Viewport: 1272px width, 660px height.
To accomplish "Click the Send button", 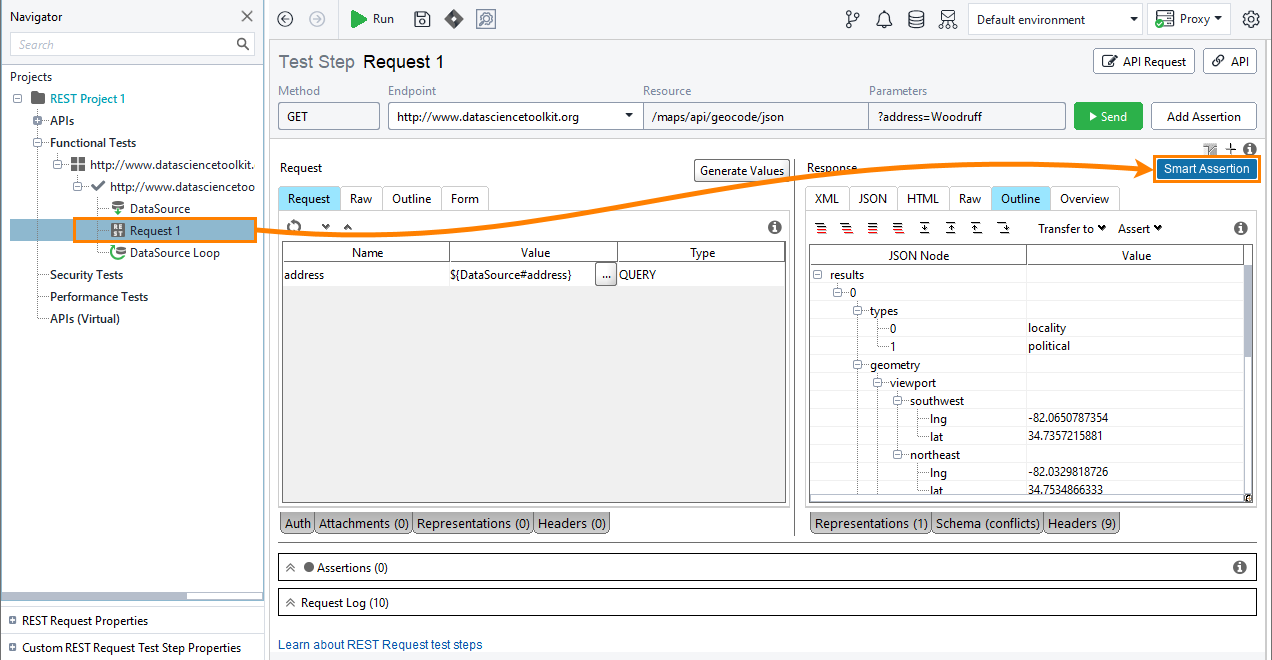I will pos(1108,116).
